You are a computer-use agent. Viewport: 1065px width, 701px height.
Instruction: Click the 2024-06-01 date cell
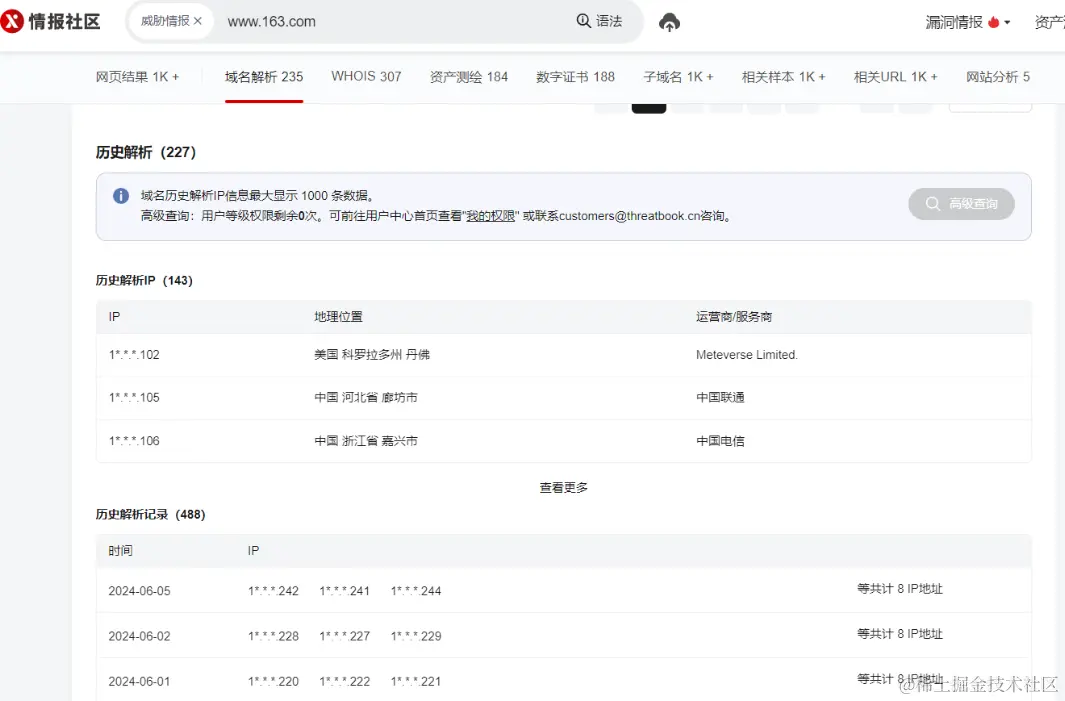[x=139, y=681]
